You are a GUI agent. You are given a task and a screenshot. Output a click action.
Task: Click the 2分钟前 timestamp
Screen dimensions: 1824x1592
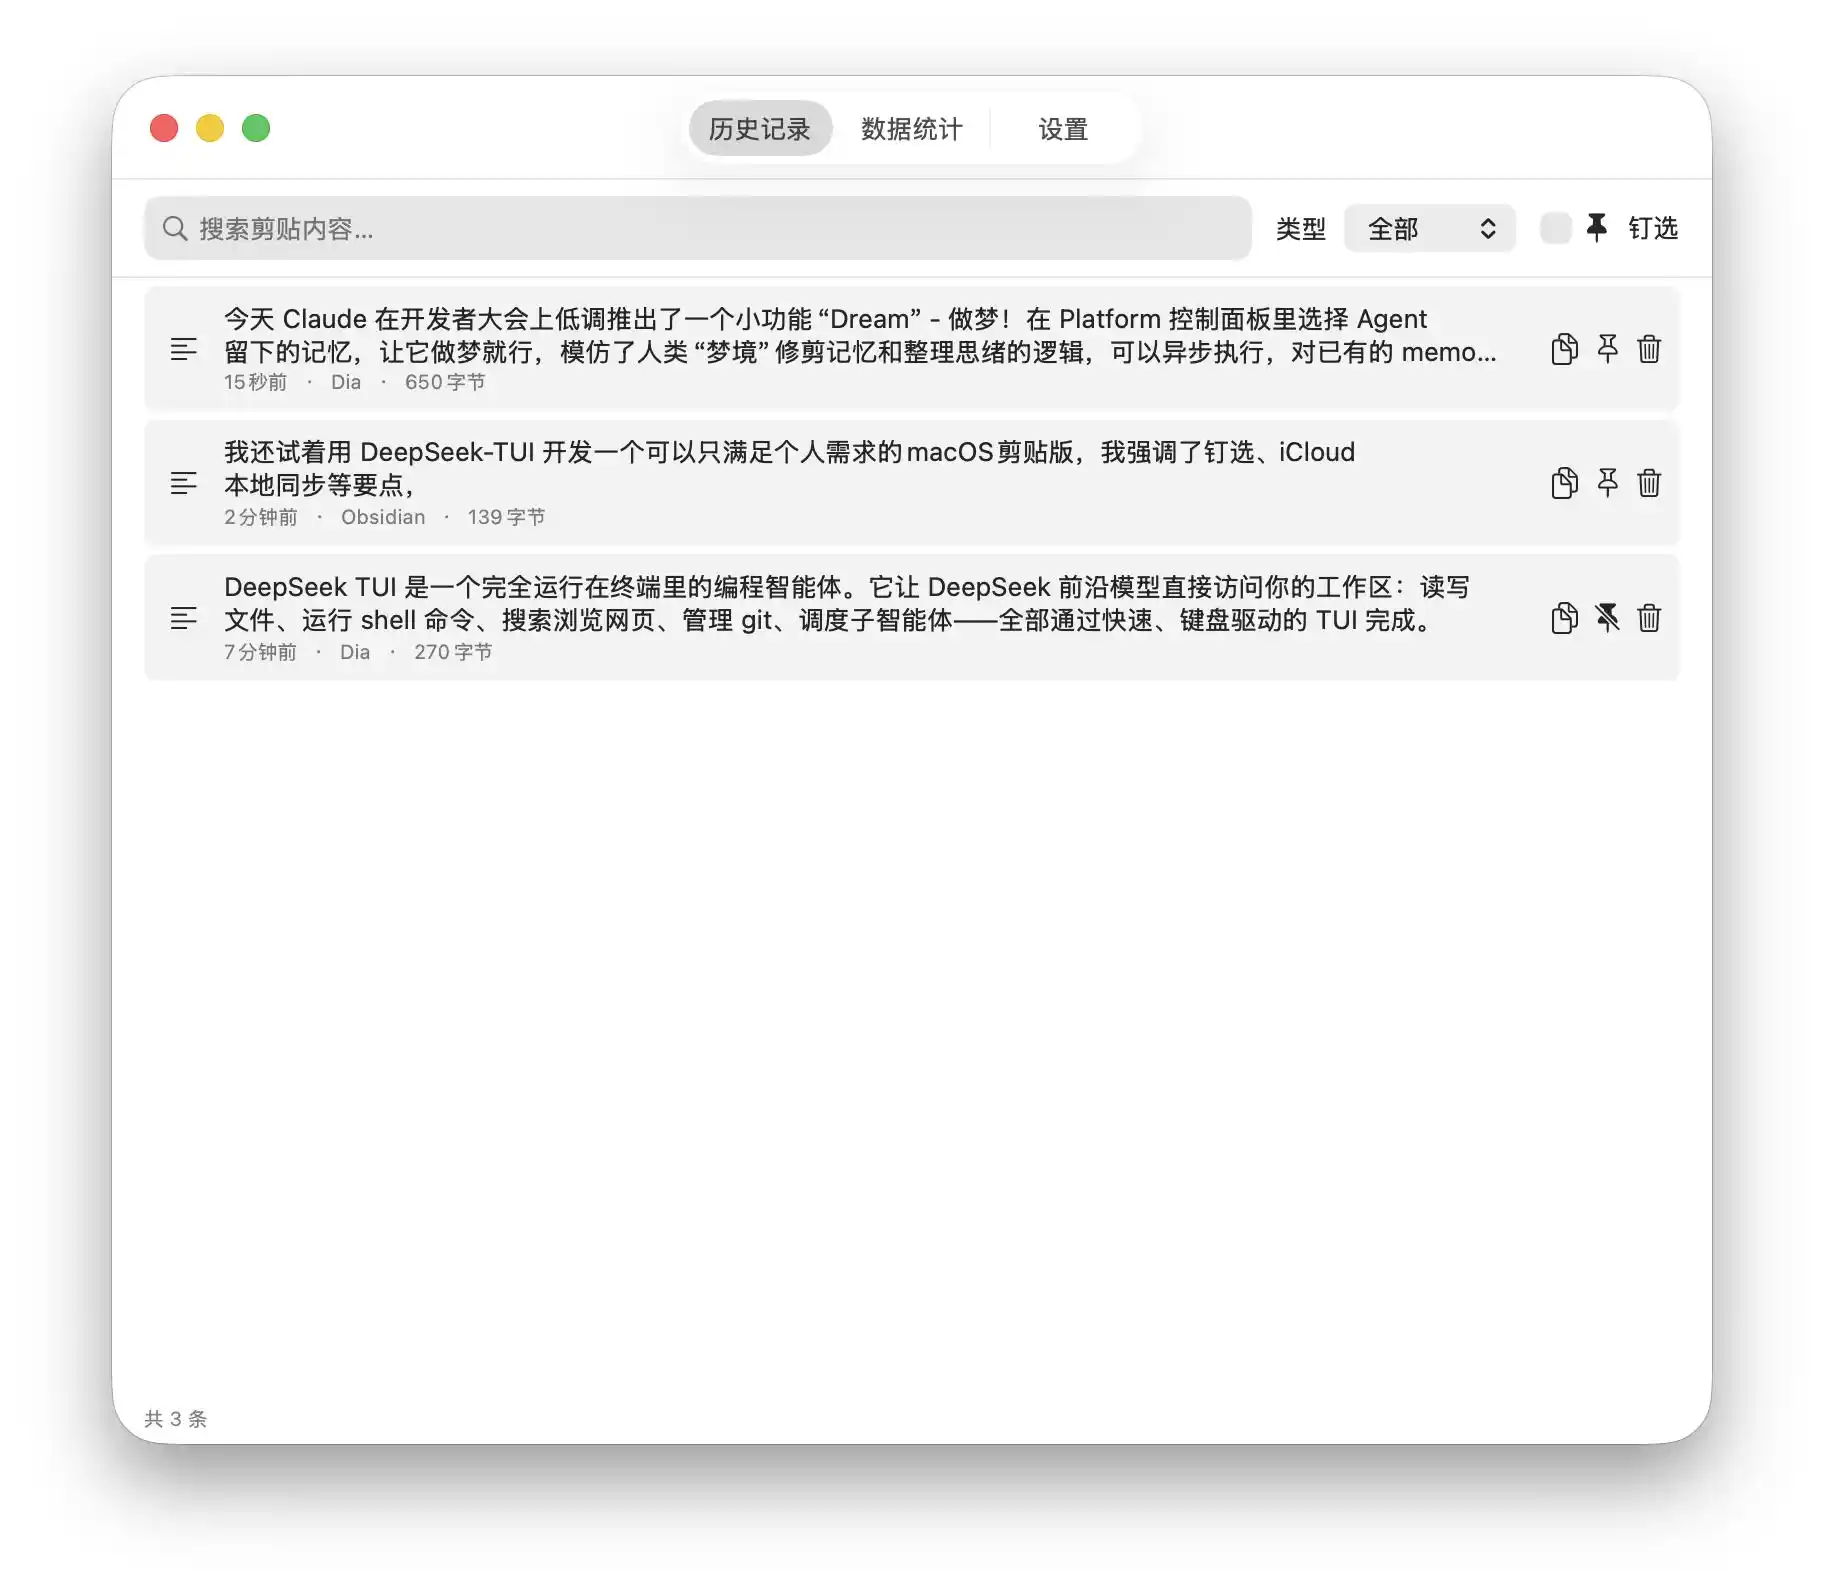(261, 517)
